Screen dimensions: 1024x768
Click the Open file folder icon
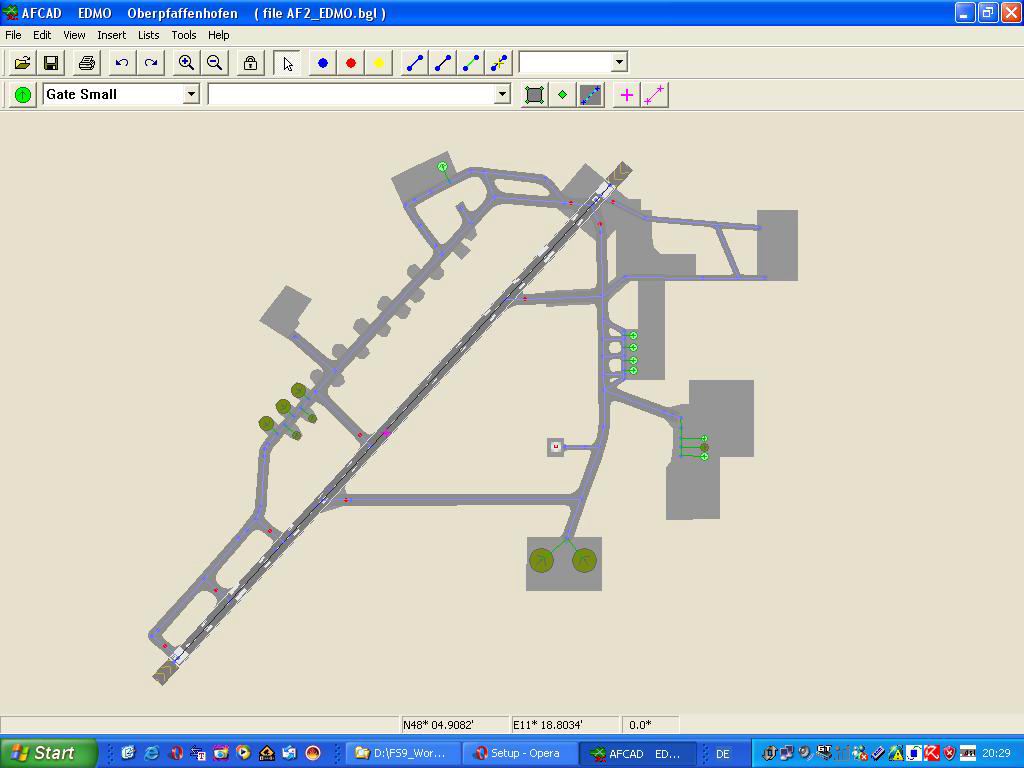(22, 63)
